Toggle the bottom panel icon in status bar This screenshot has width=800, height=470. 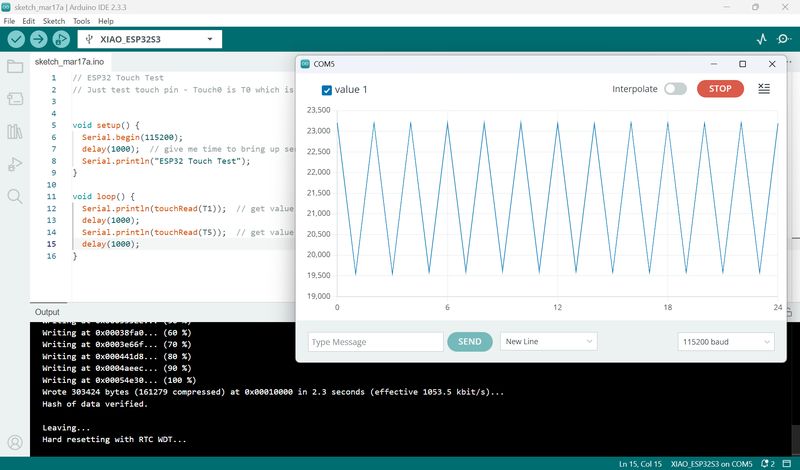pos(789,464)
